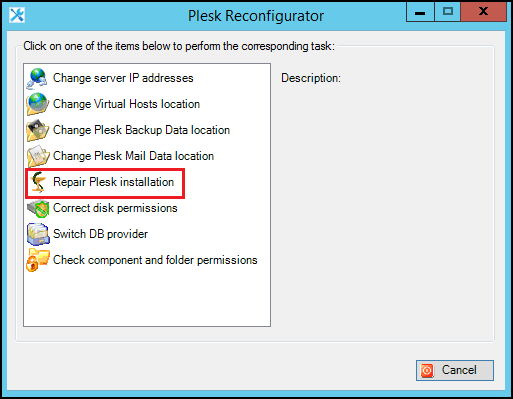The width and height of the screenshot is (513, 399).
Task: Click the Plesk Reconfigurator title bar wrench icon
Action: pyautogui.click(x=17, y=15)
